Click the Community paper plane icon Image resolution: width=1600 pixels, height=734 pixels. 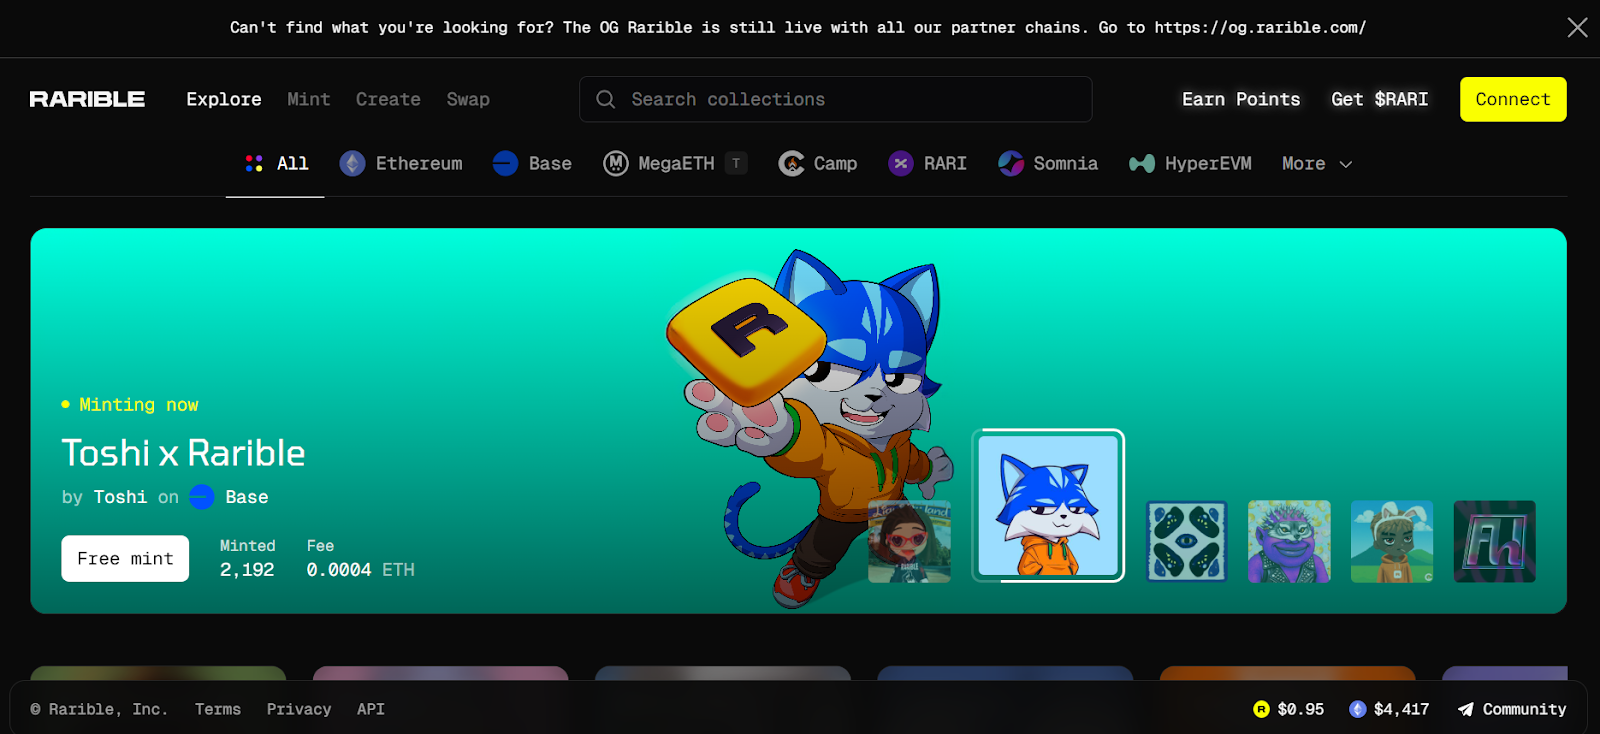coord(1465,709)
